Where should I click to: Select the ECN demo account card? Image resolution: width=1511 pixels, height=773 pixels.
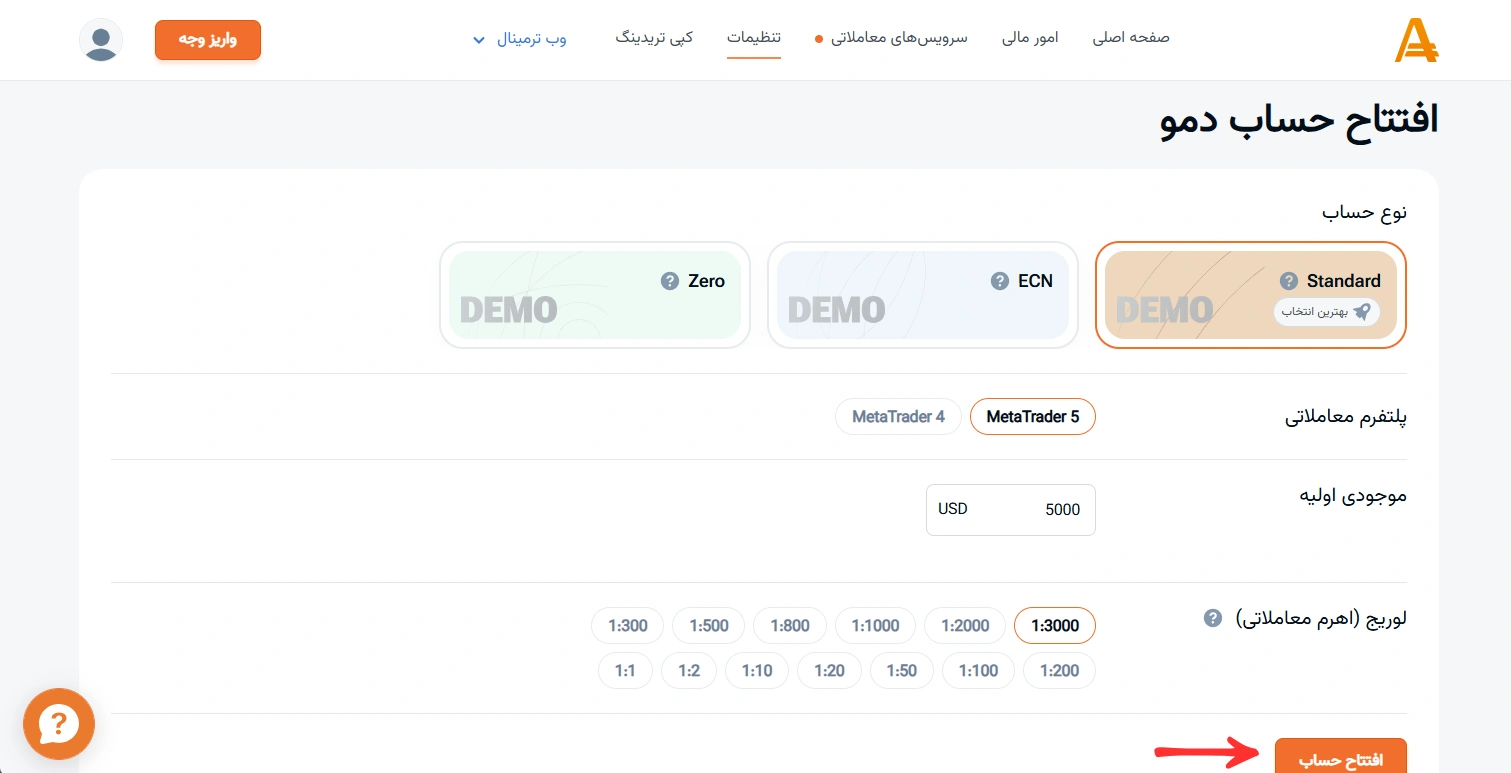pyautogui.click(x=923, y=295)
